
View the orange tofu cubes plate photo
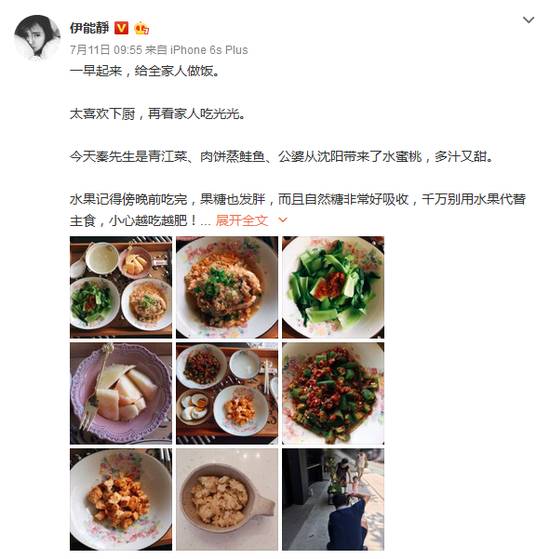click(x=121, y=499)
